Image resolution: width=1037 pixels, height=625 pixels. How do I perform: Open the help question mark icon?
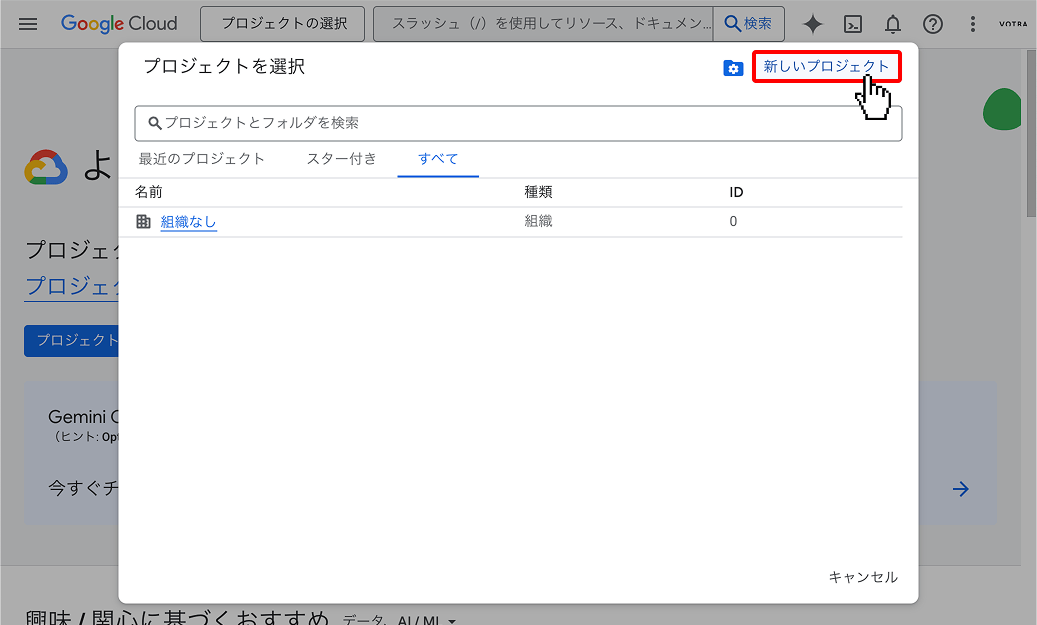click(x=933, y=24)
